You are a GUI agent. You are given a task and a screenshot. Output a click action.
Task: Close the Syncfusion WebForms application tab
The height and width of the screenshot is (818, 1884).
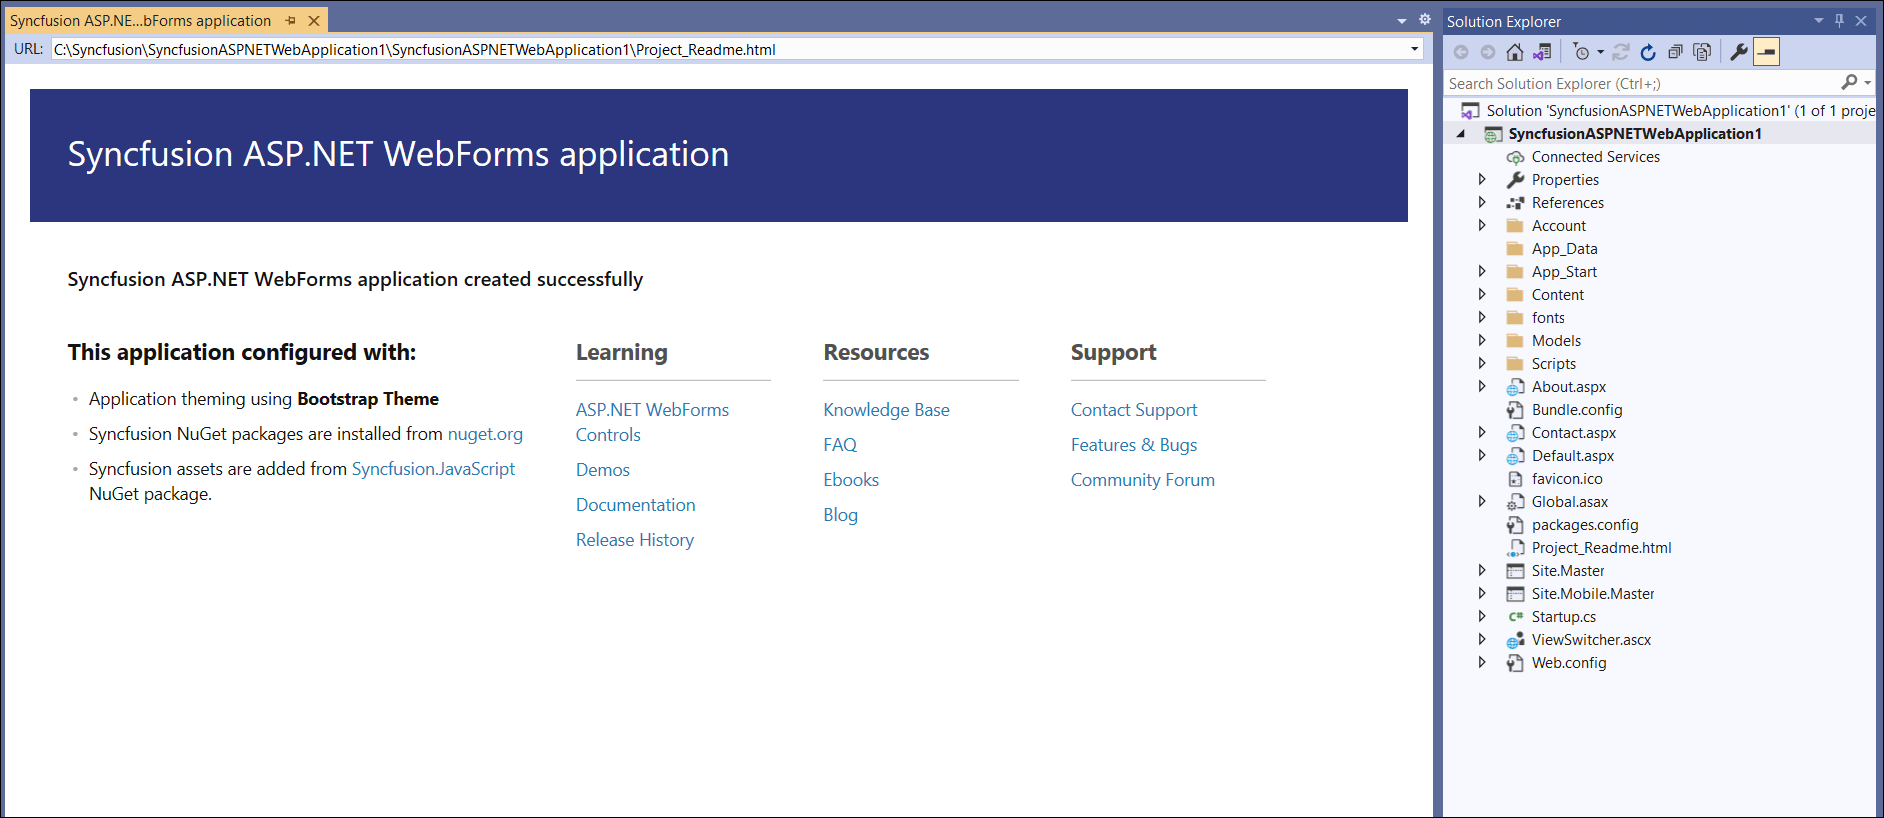[x=314, y=20]
